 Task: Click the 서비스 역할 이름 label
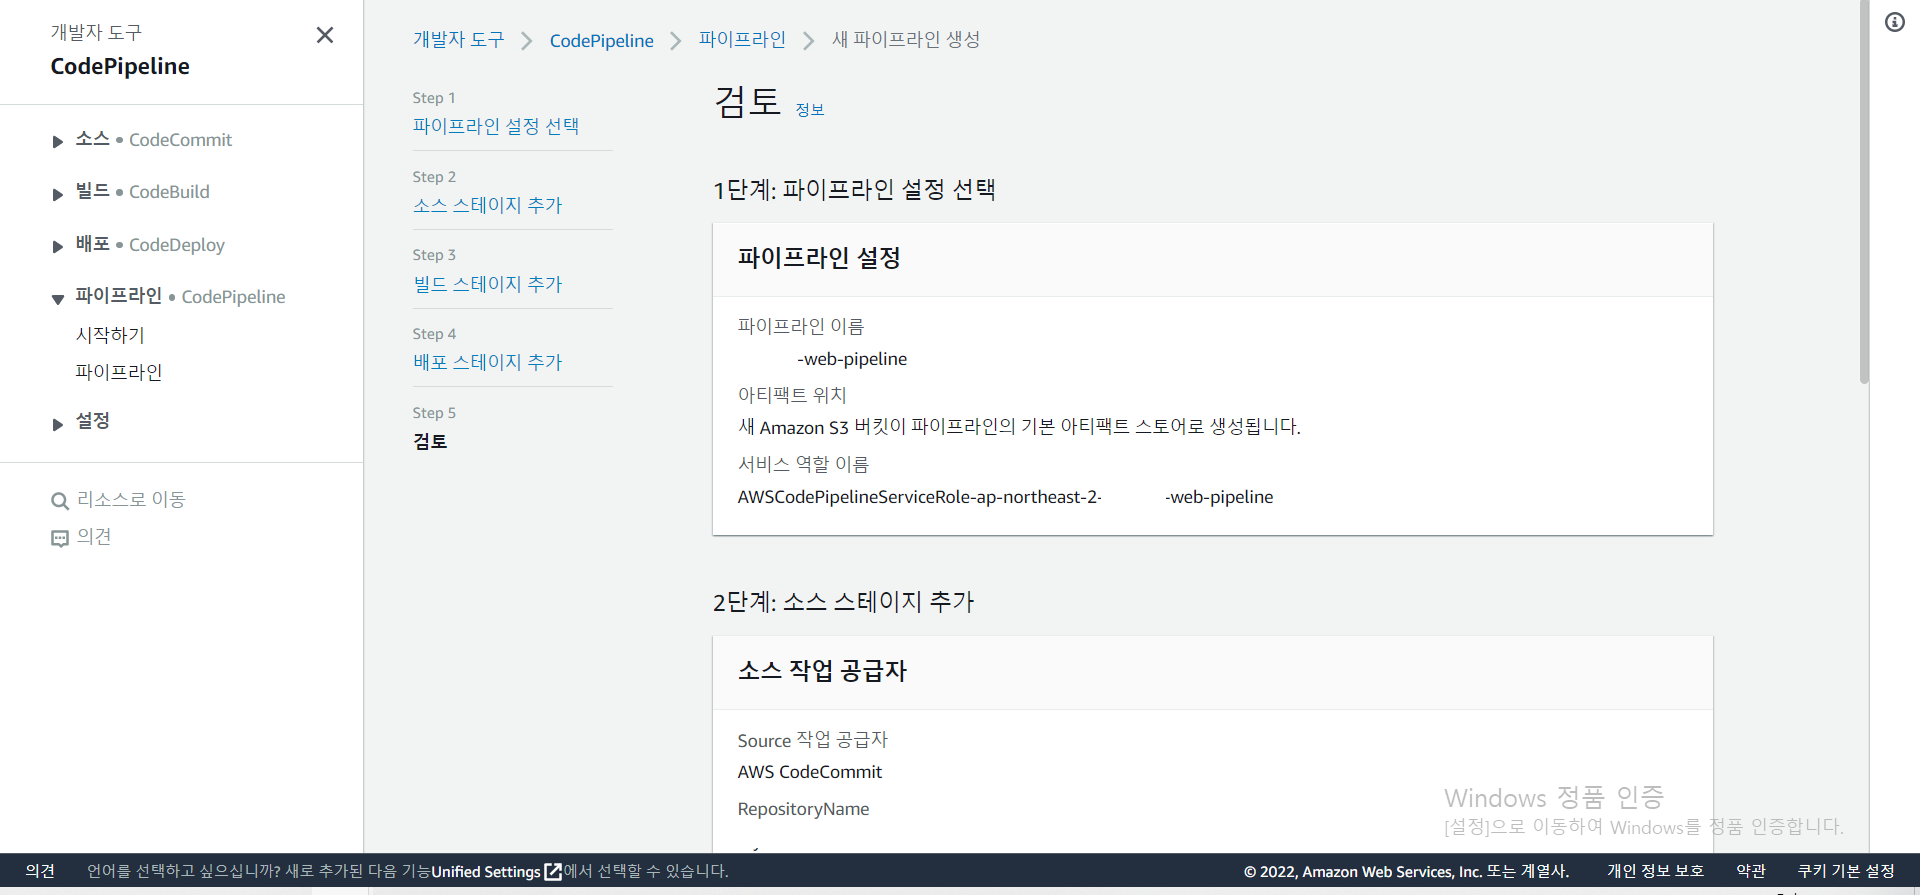[803, 464]
